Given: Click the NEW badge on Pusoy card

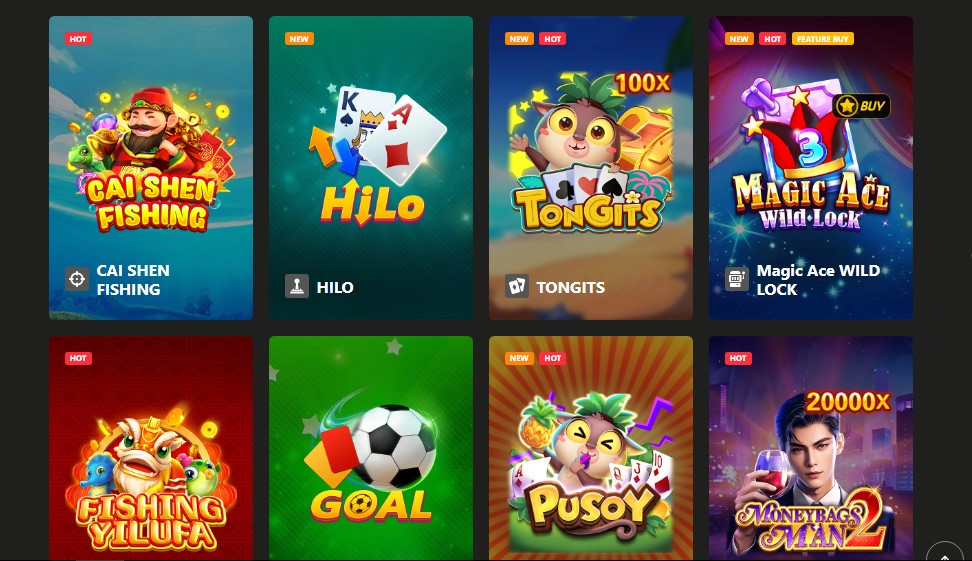Looking at the screenshot, I should pyautogui.click(x=519, y=358).
